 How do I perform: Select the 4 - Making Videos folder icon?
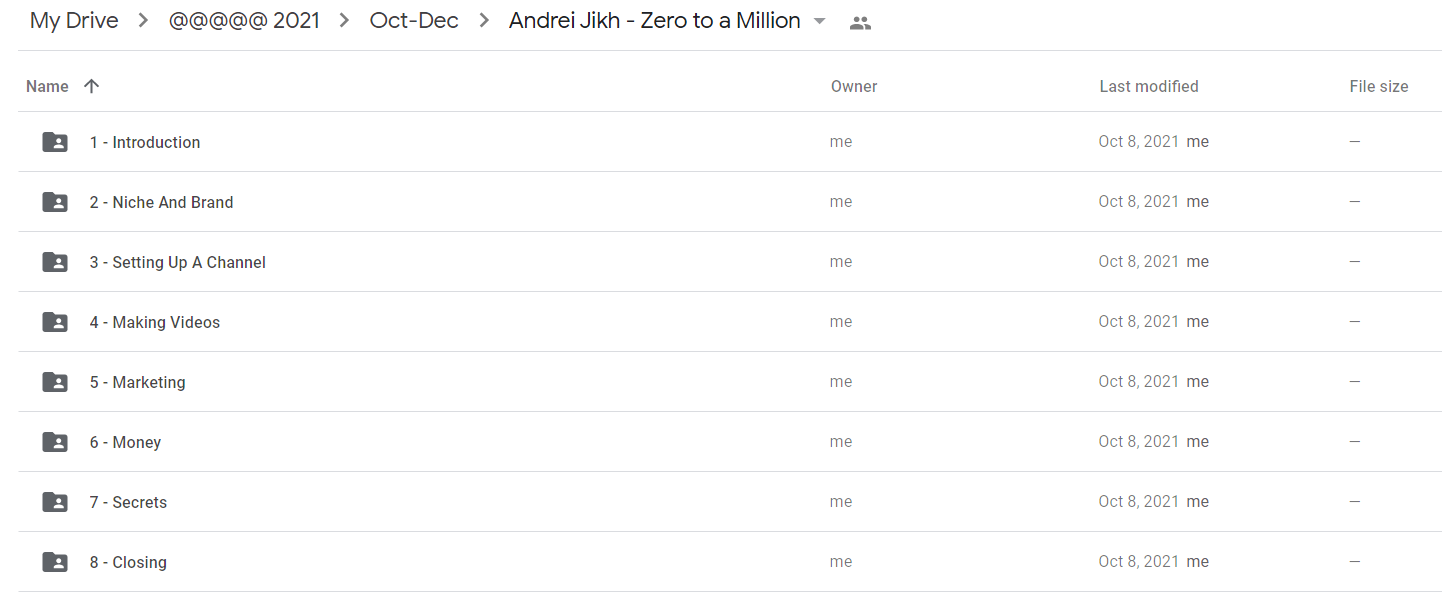tap(55, 322)
